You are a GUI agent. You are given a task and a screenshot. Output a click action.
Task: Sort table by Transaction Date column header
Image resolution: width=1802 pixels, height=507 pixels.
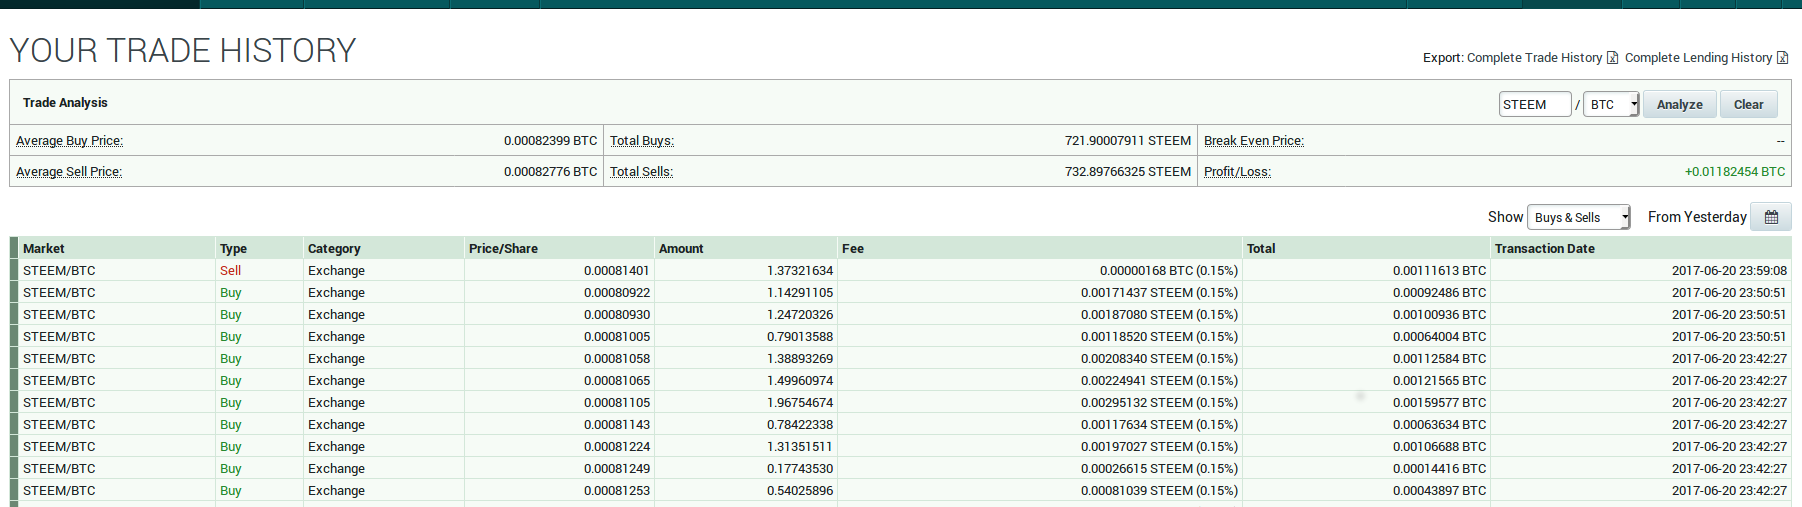[1545, 248]
